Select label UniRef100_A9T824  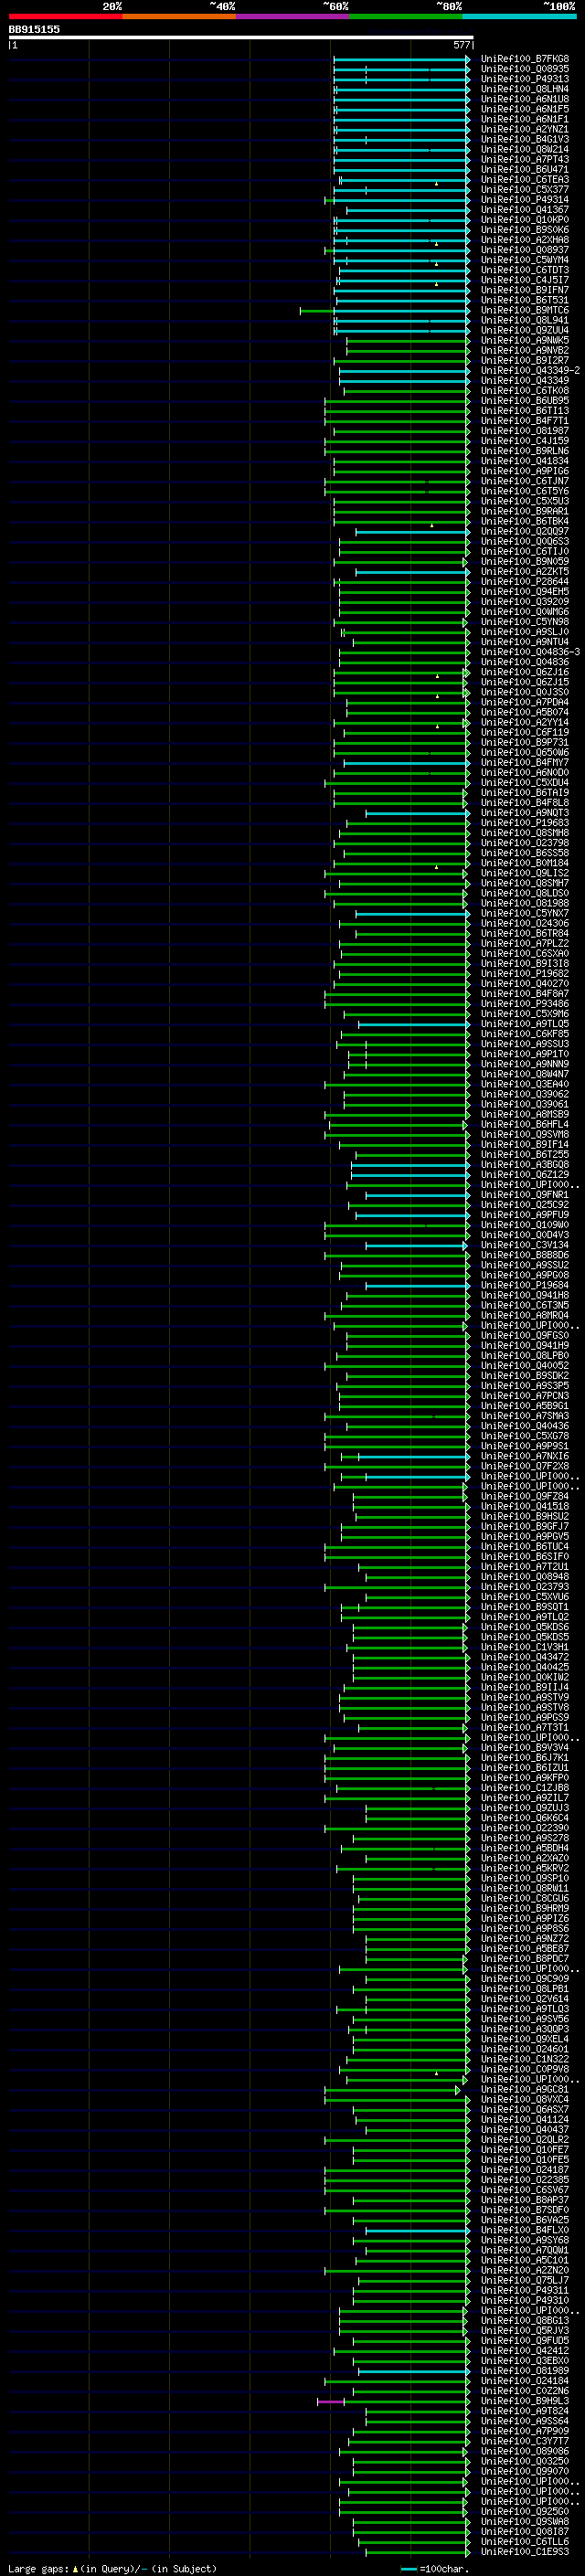point(525,2410)
